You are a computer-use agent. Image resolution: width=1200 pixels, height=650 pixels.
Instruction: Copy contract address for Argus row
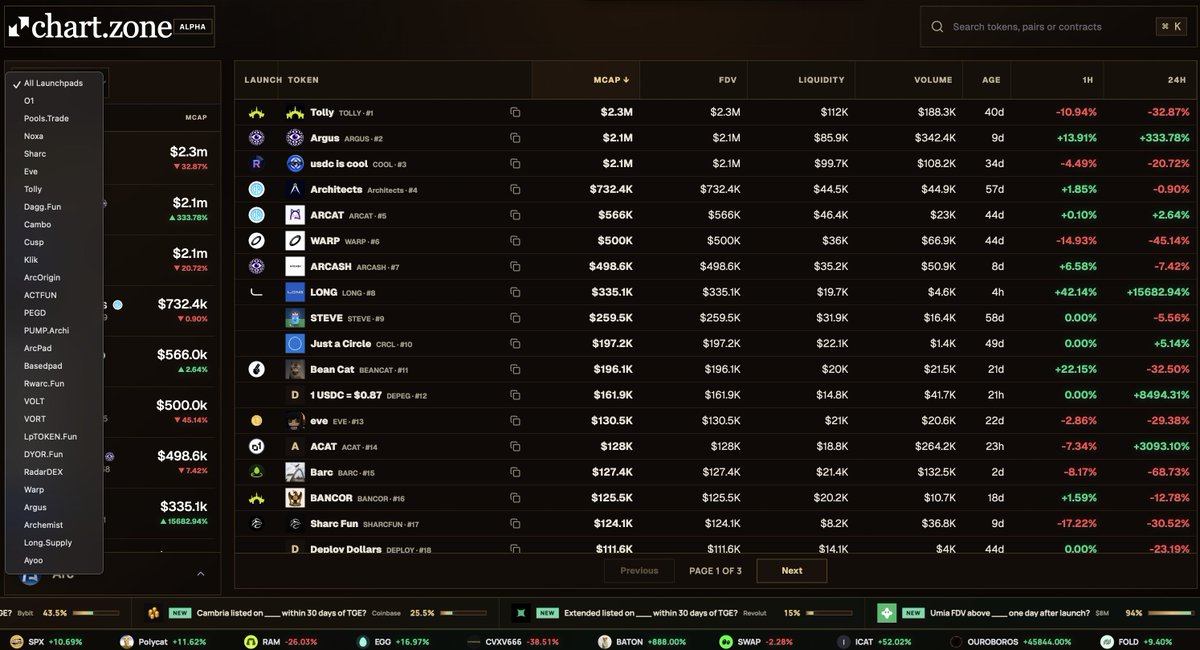515,138
